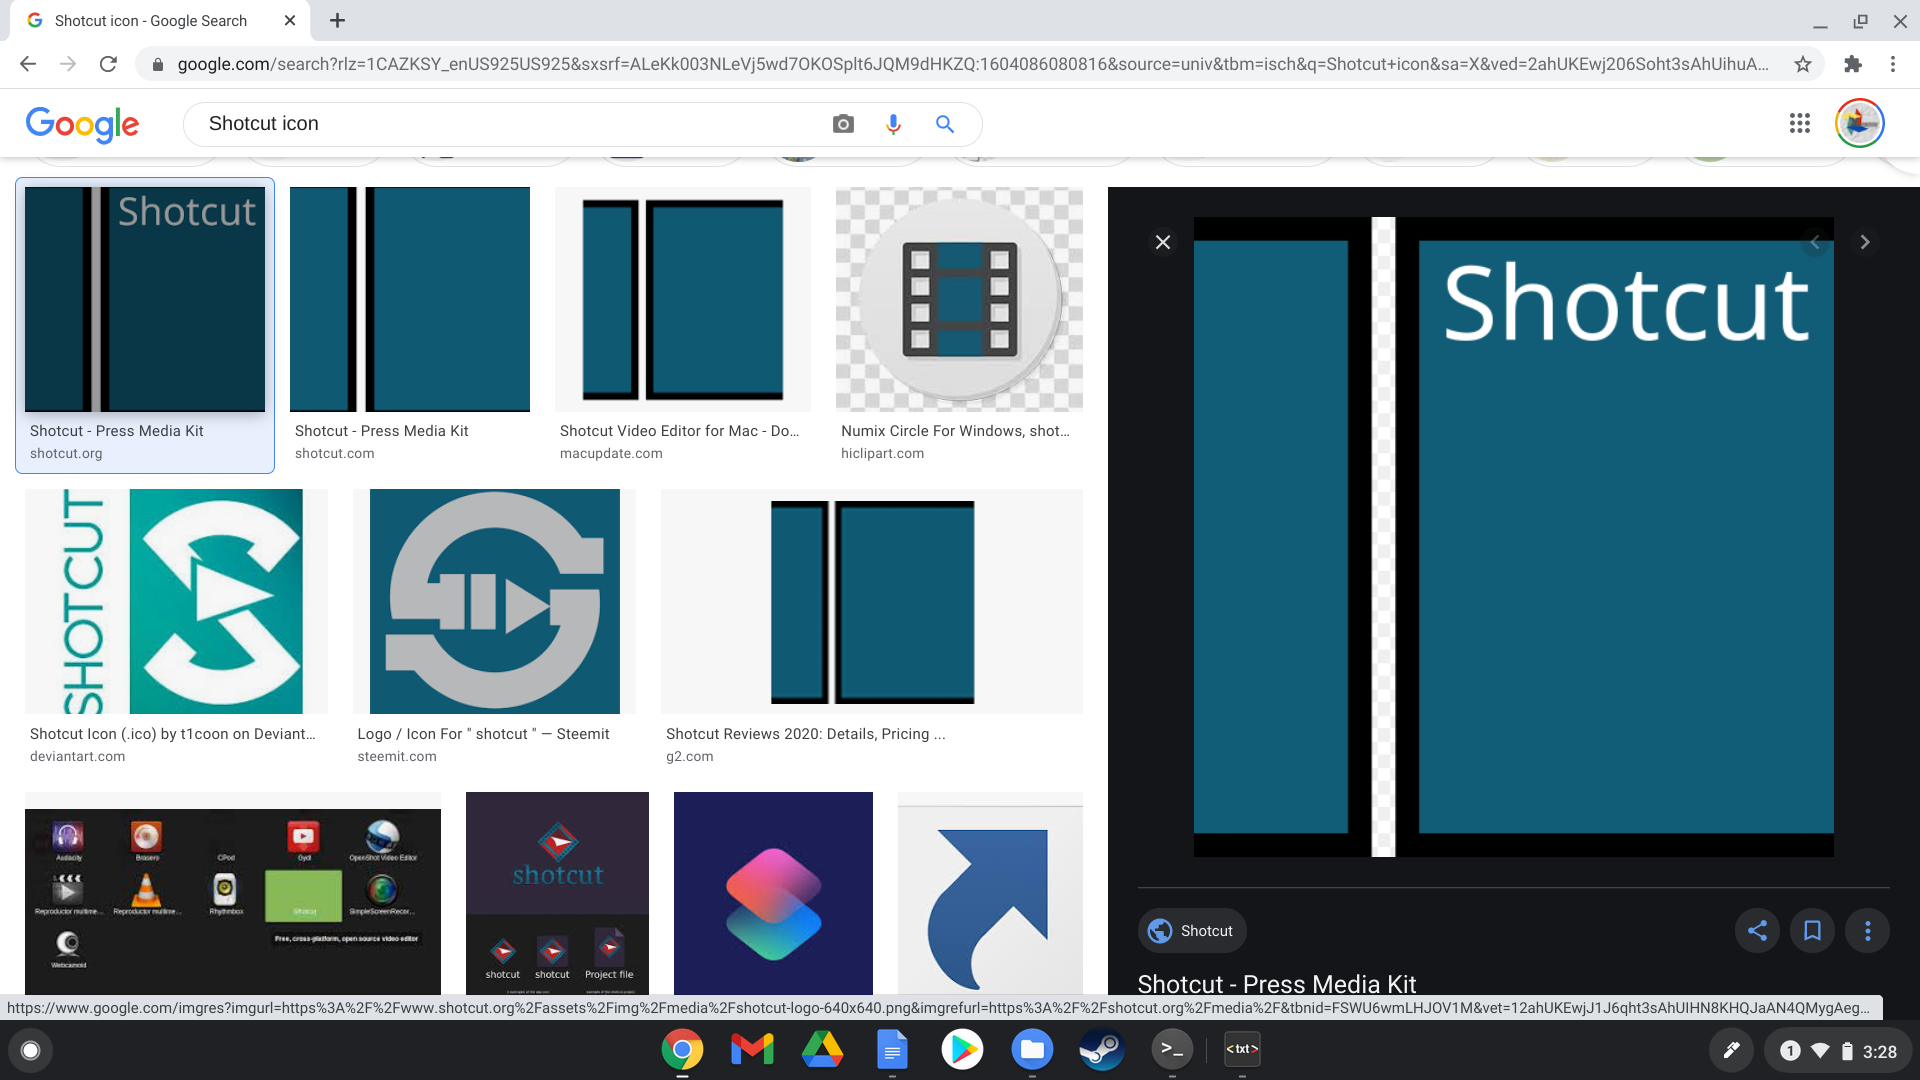Screen dimensions: 1920x1080
Task: Open the Shotcut Video Editor for Mac image
Action: 683,299
